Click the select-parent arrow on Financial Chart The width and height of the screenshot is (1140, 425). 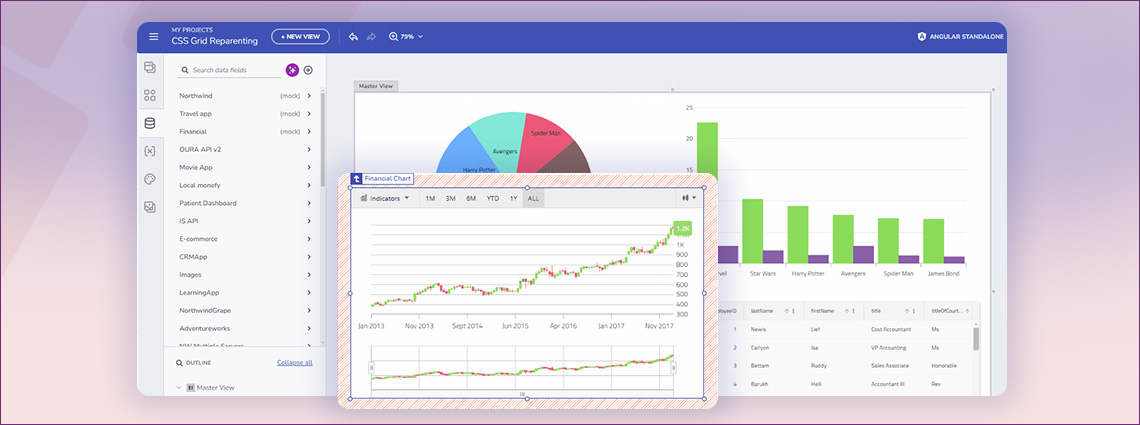tap(357, 178)
